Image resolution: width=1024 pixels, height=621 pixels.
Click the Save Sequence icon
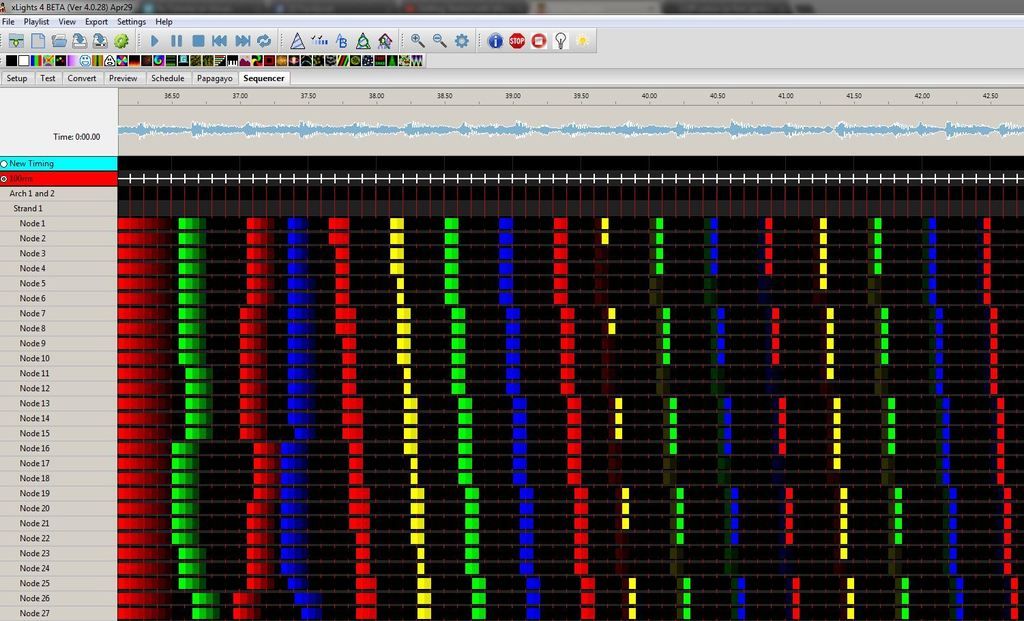[x=80, y=41]
